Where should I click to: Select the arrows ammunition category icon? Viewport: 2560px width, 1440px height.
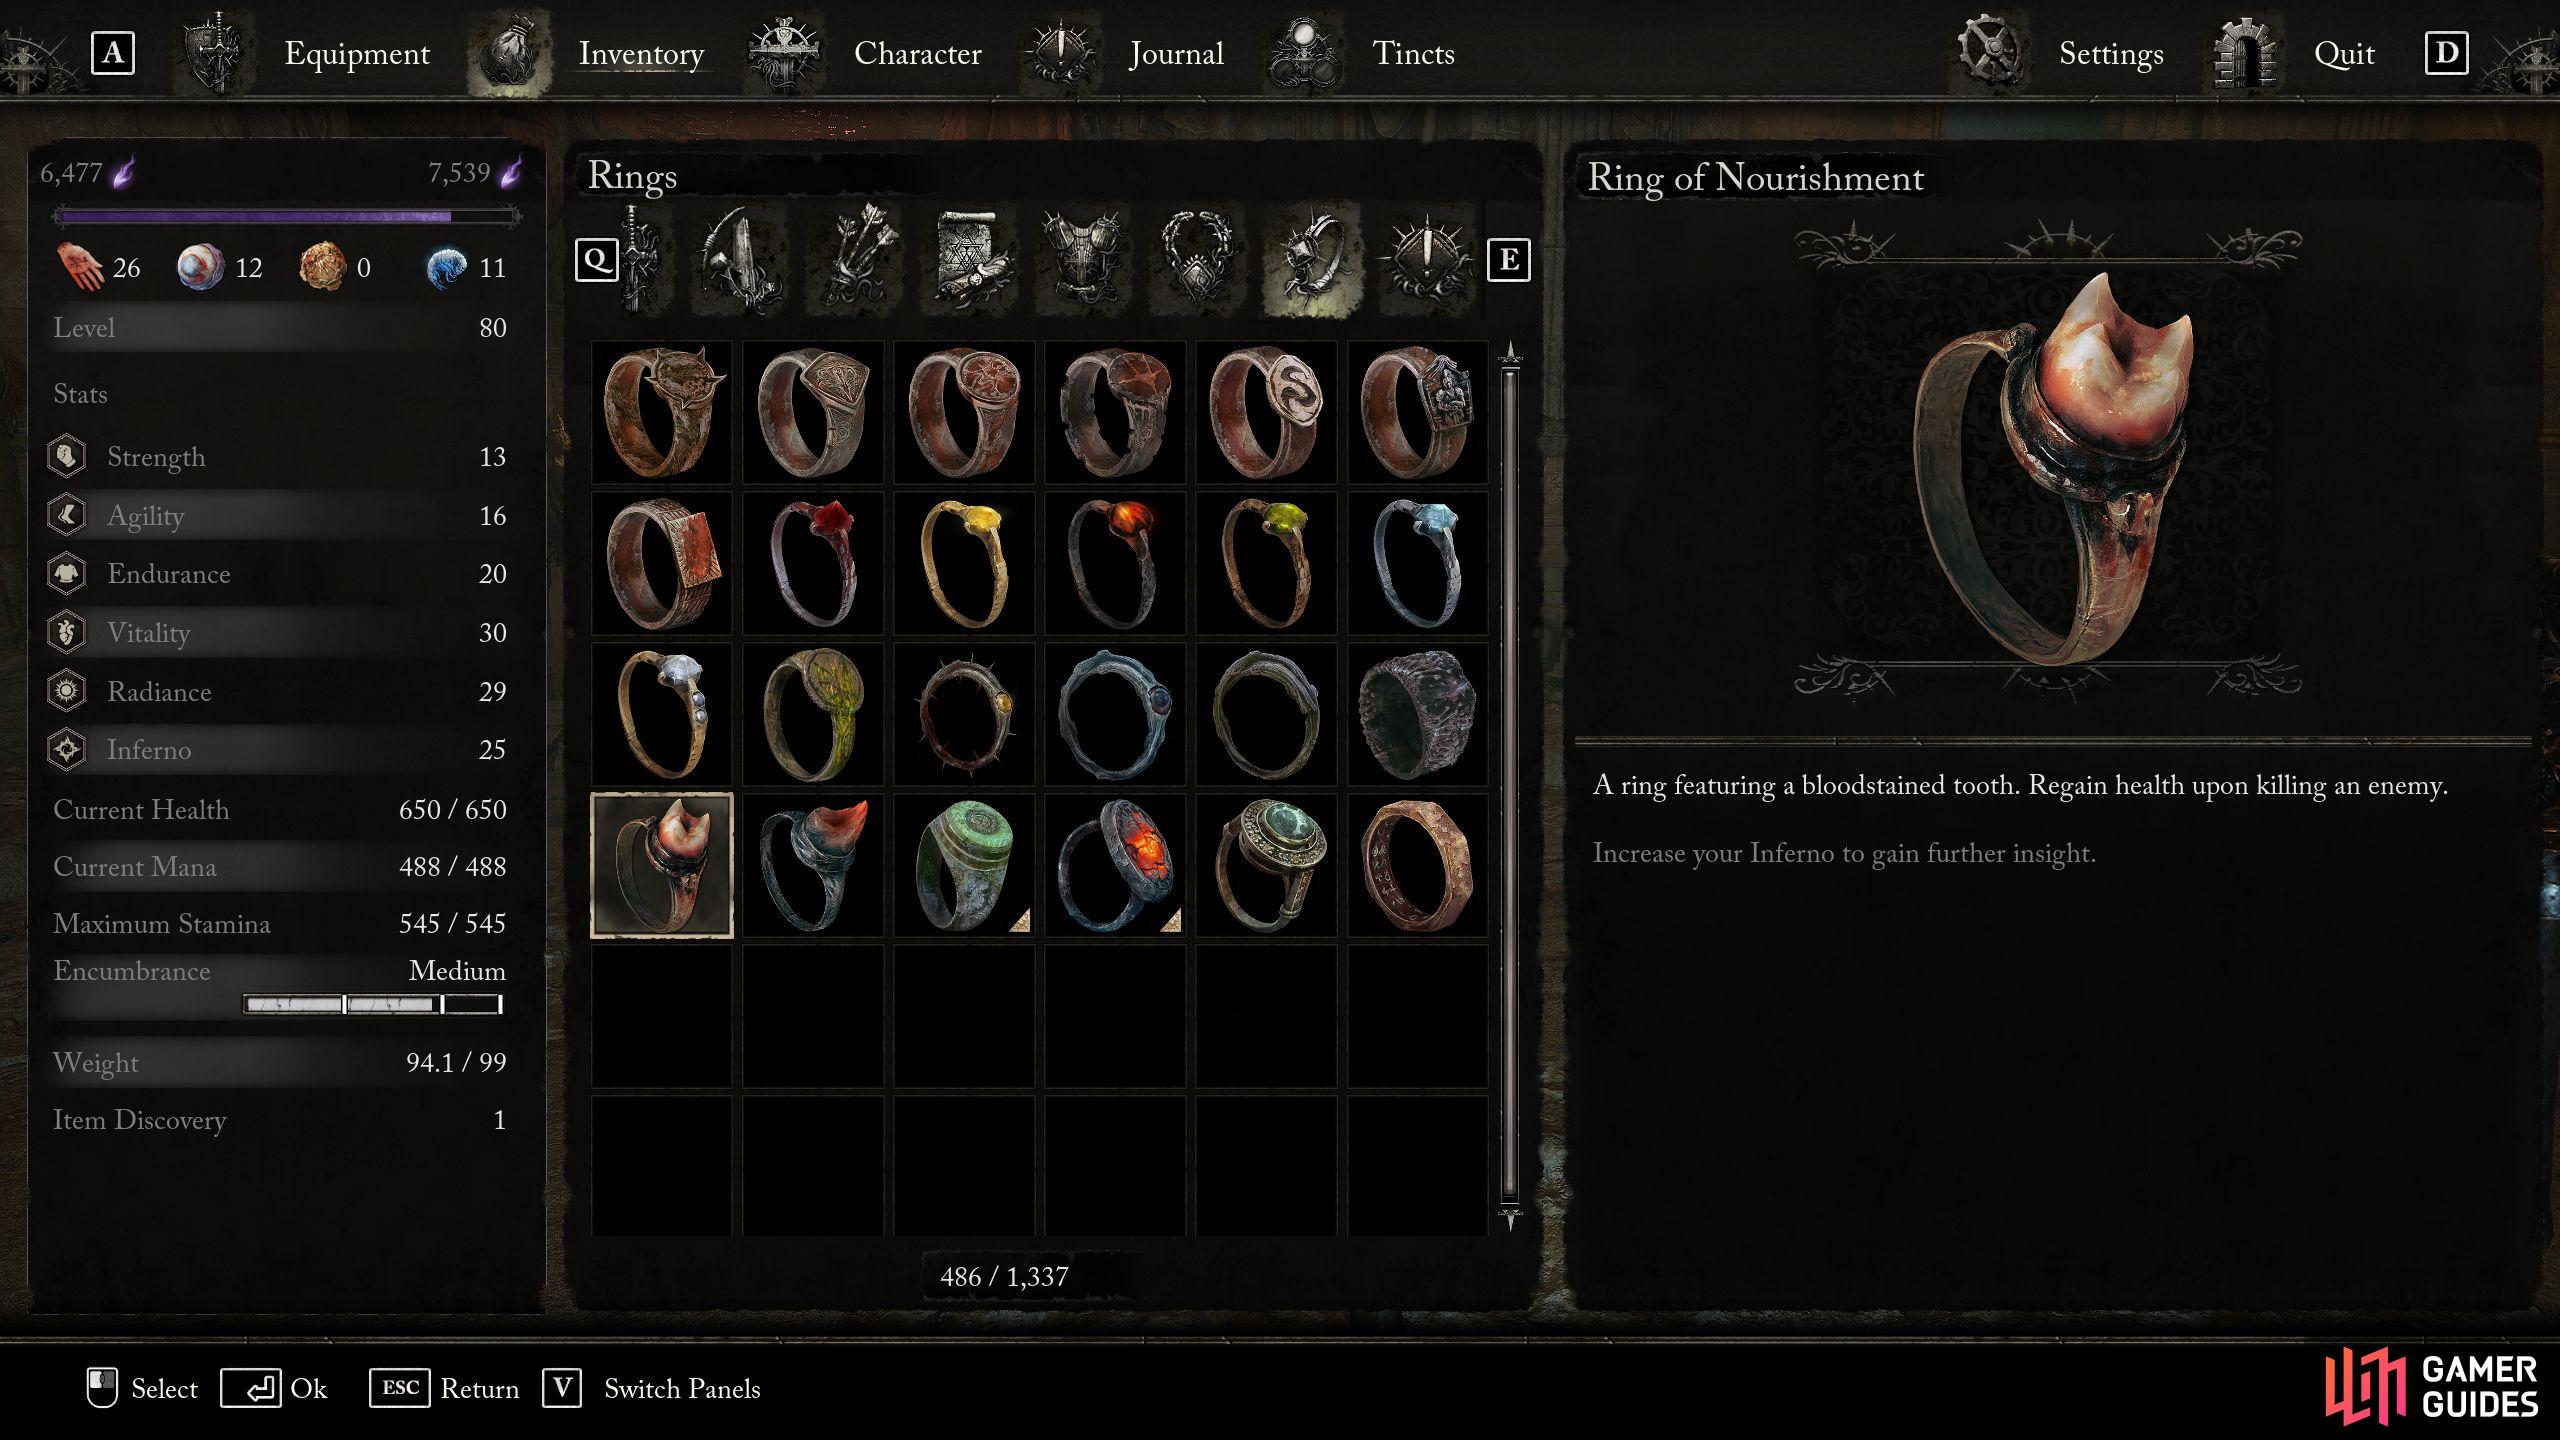[x=855, y=260]
